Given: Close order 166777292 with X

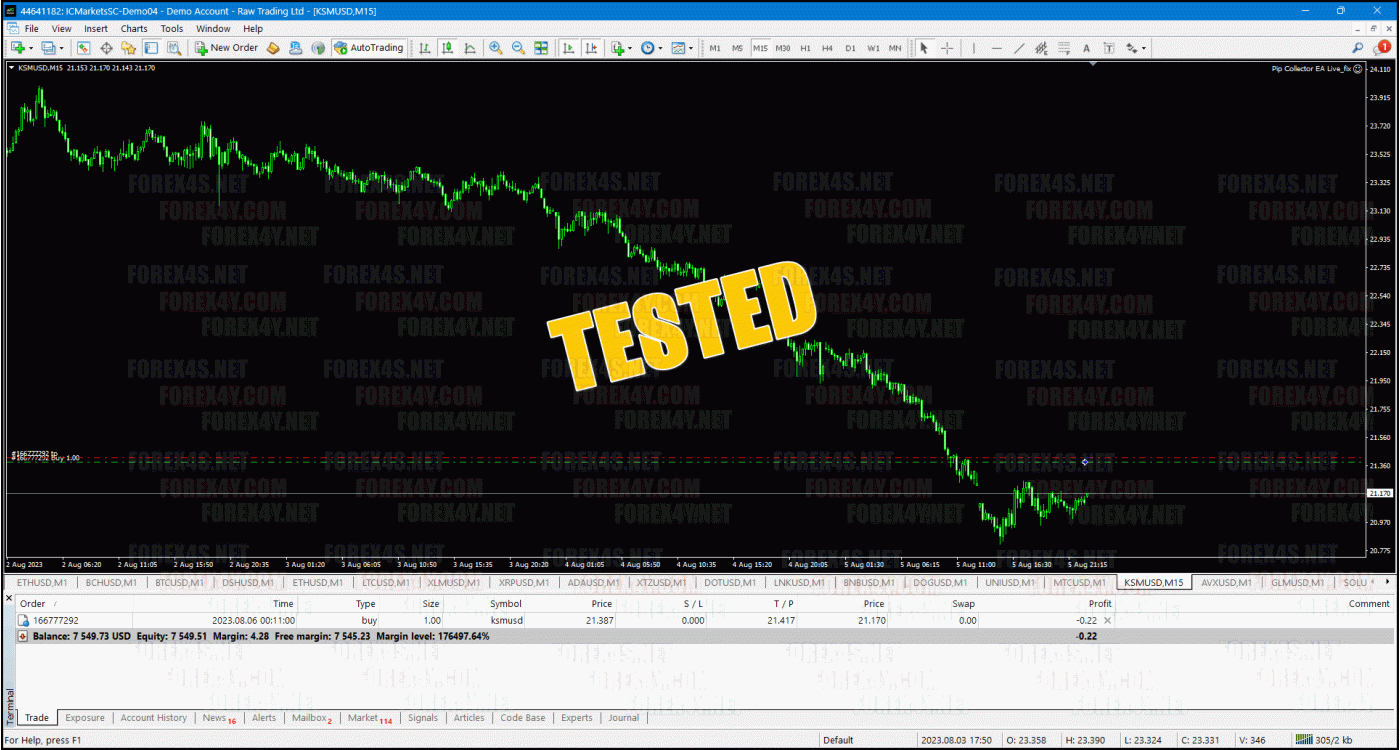Looking at the screenshot, I should click(x=1106, y=621).
